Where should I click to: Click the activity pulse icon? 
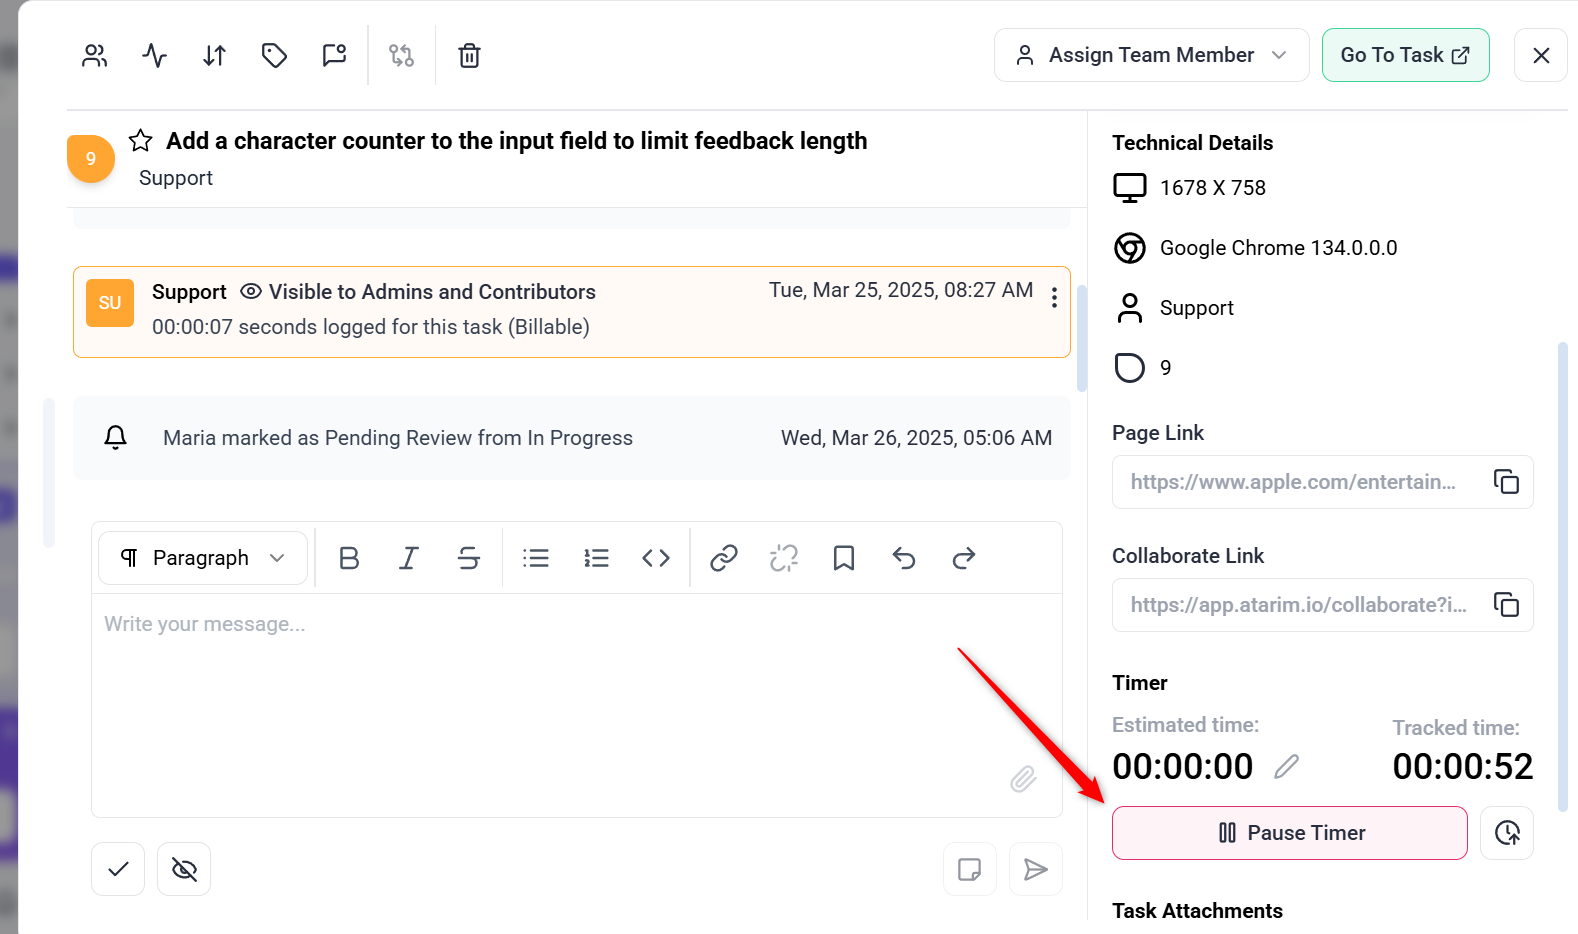154,56
